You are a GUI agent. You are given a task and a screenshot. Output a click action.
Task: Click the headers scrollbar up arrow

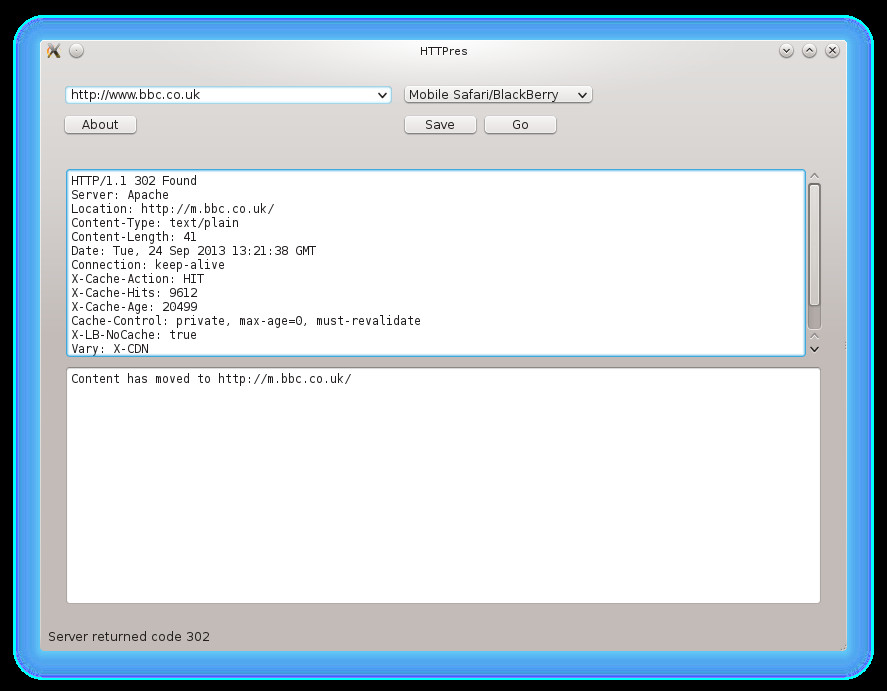[x=815, y=176]
